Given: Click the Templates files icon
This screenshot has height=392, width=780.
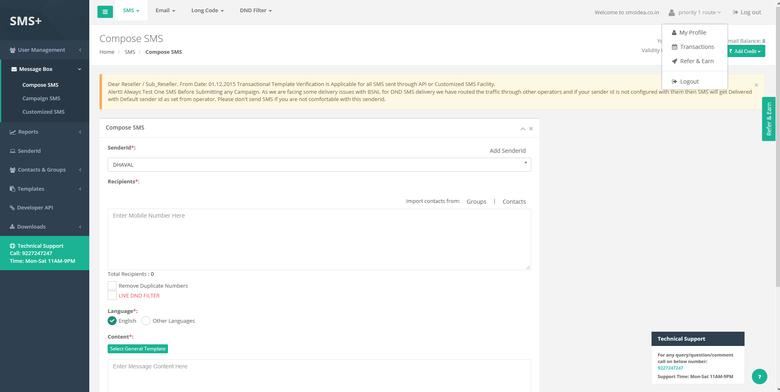Looking at the screenshot, I should pos(12,189).
